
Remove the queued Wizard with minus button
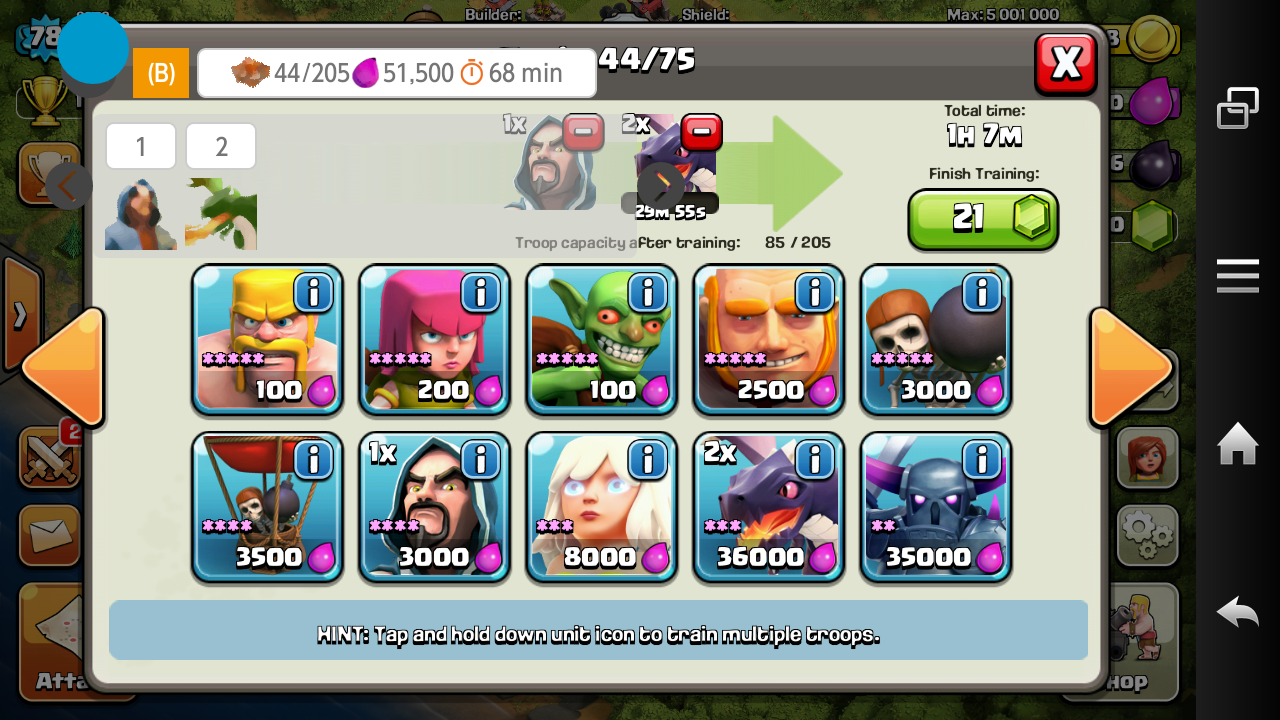583,131
